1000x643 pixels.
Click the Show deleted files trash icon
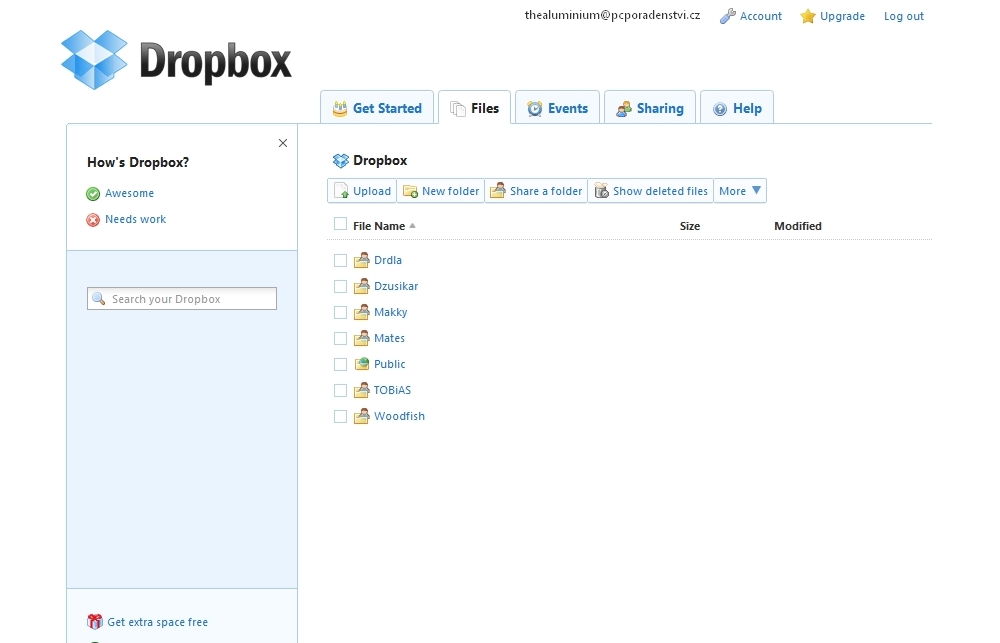click(601, 190)
